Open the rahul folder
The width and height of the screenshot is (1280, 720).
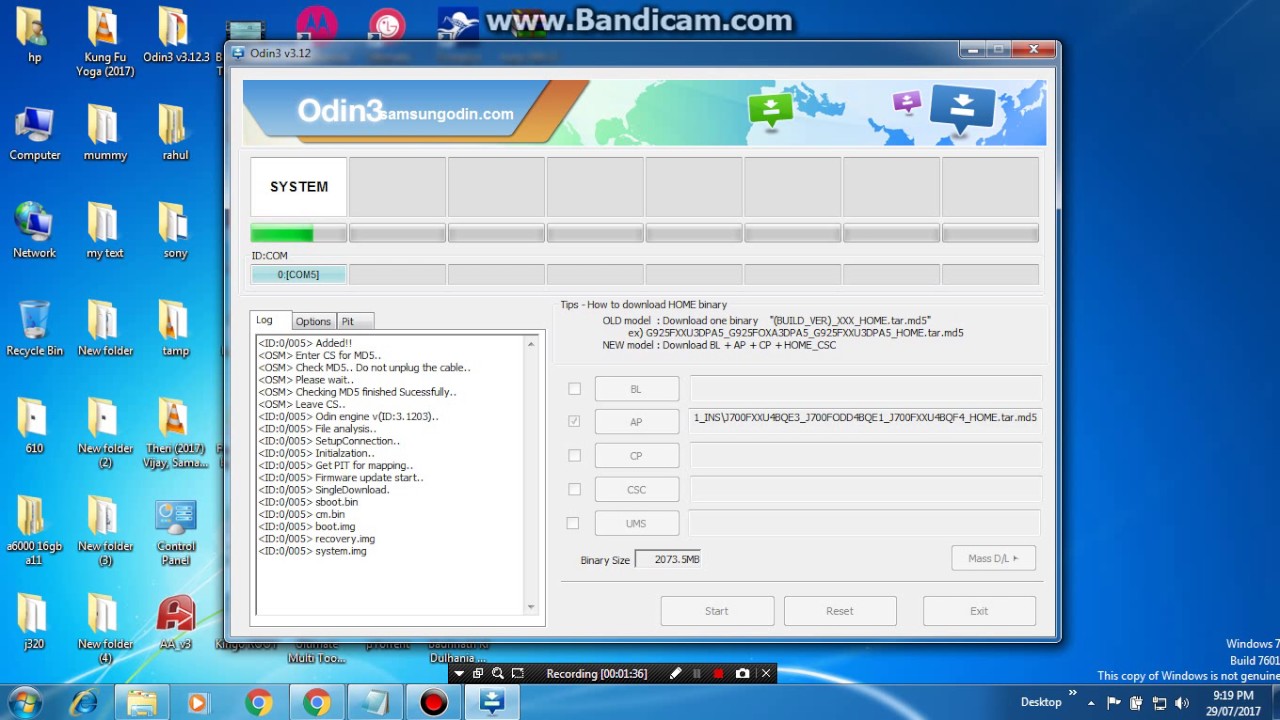click(x=176, y=133)
